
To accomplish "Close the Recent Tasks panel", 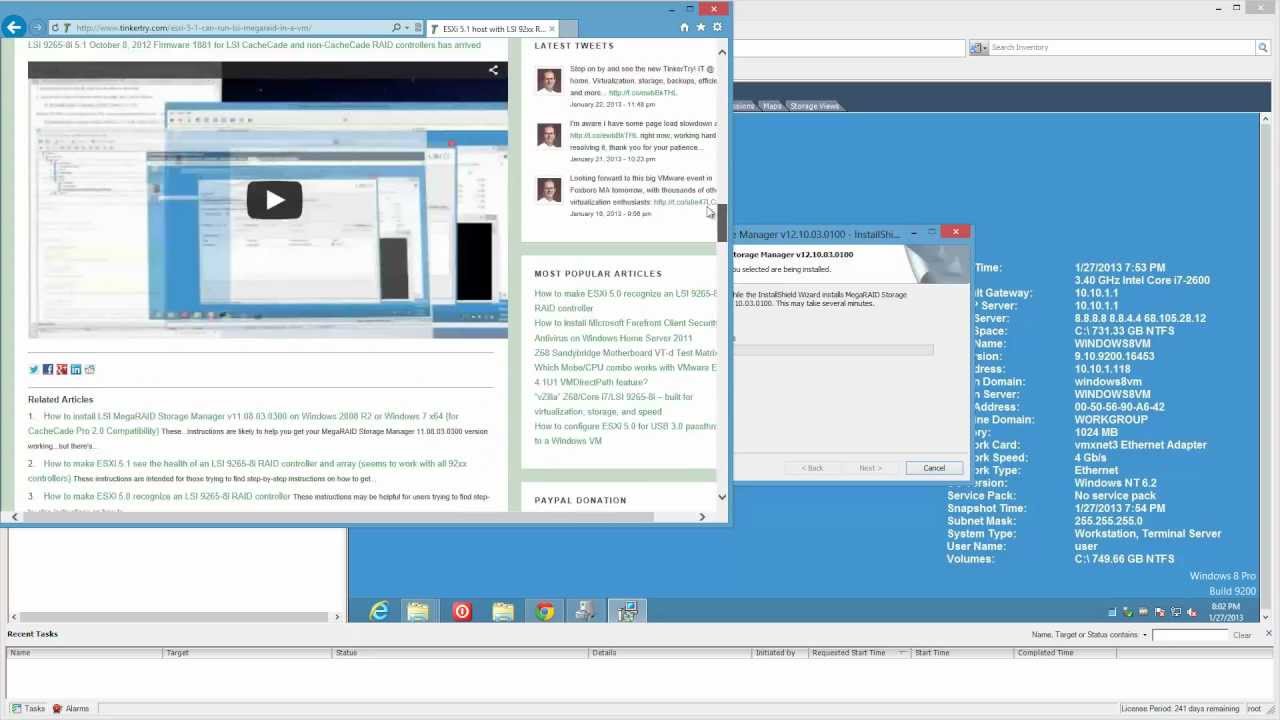I will click(1268, 633).
